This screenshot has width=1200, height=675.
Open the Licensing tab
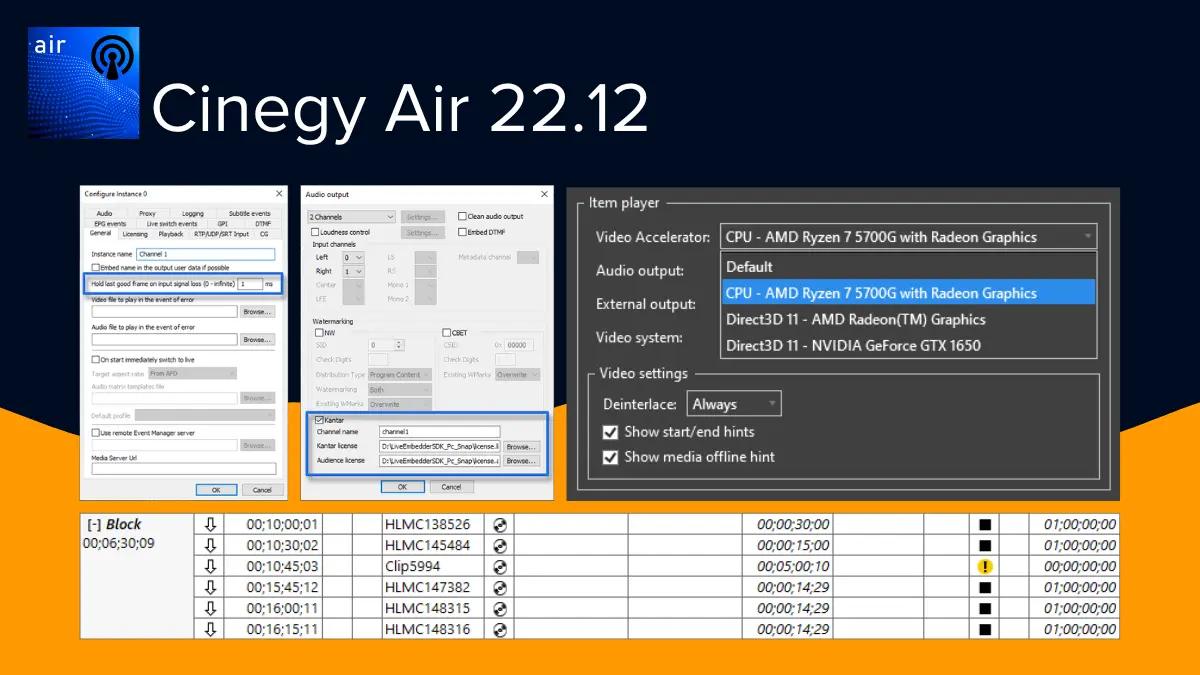(x=134, y=234)
